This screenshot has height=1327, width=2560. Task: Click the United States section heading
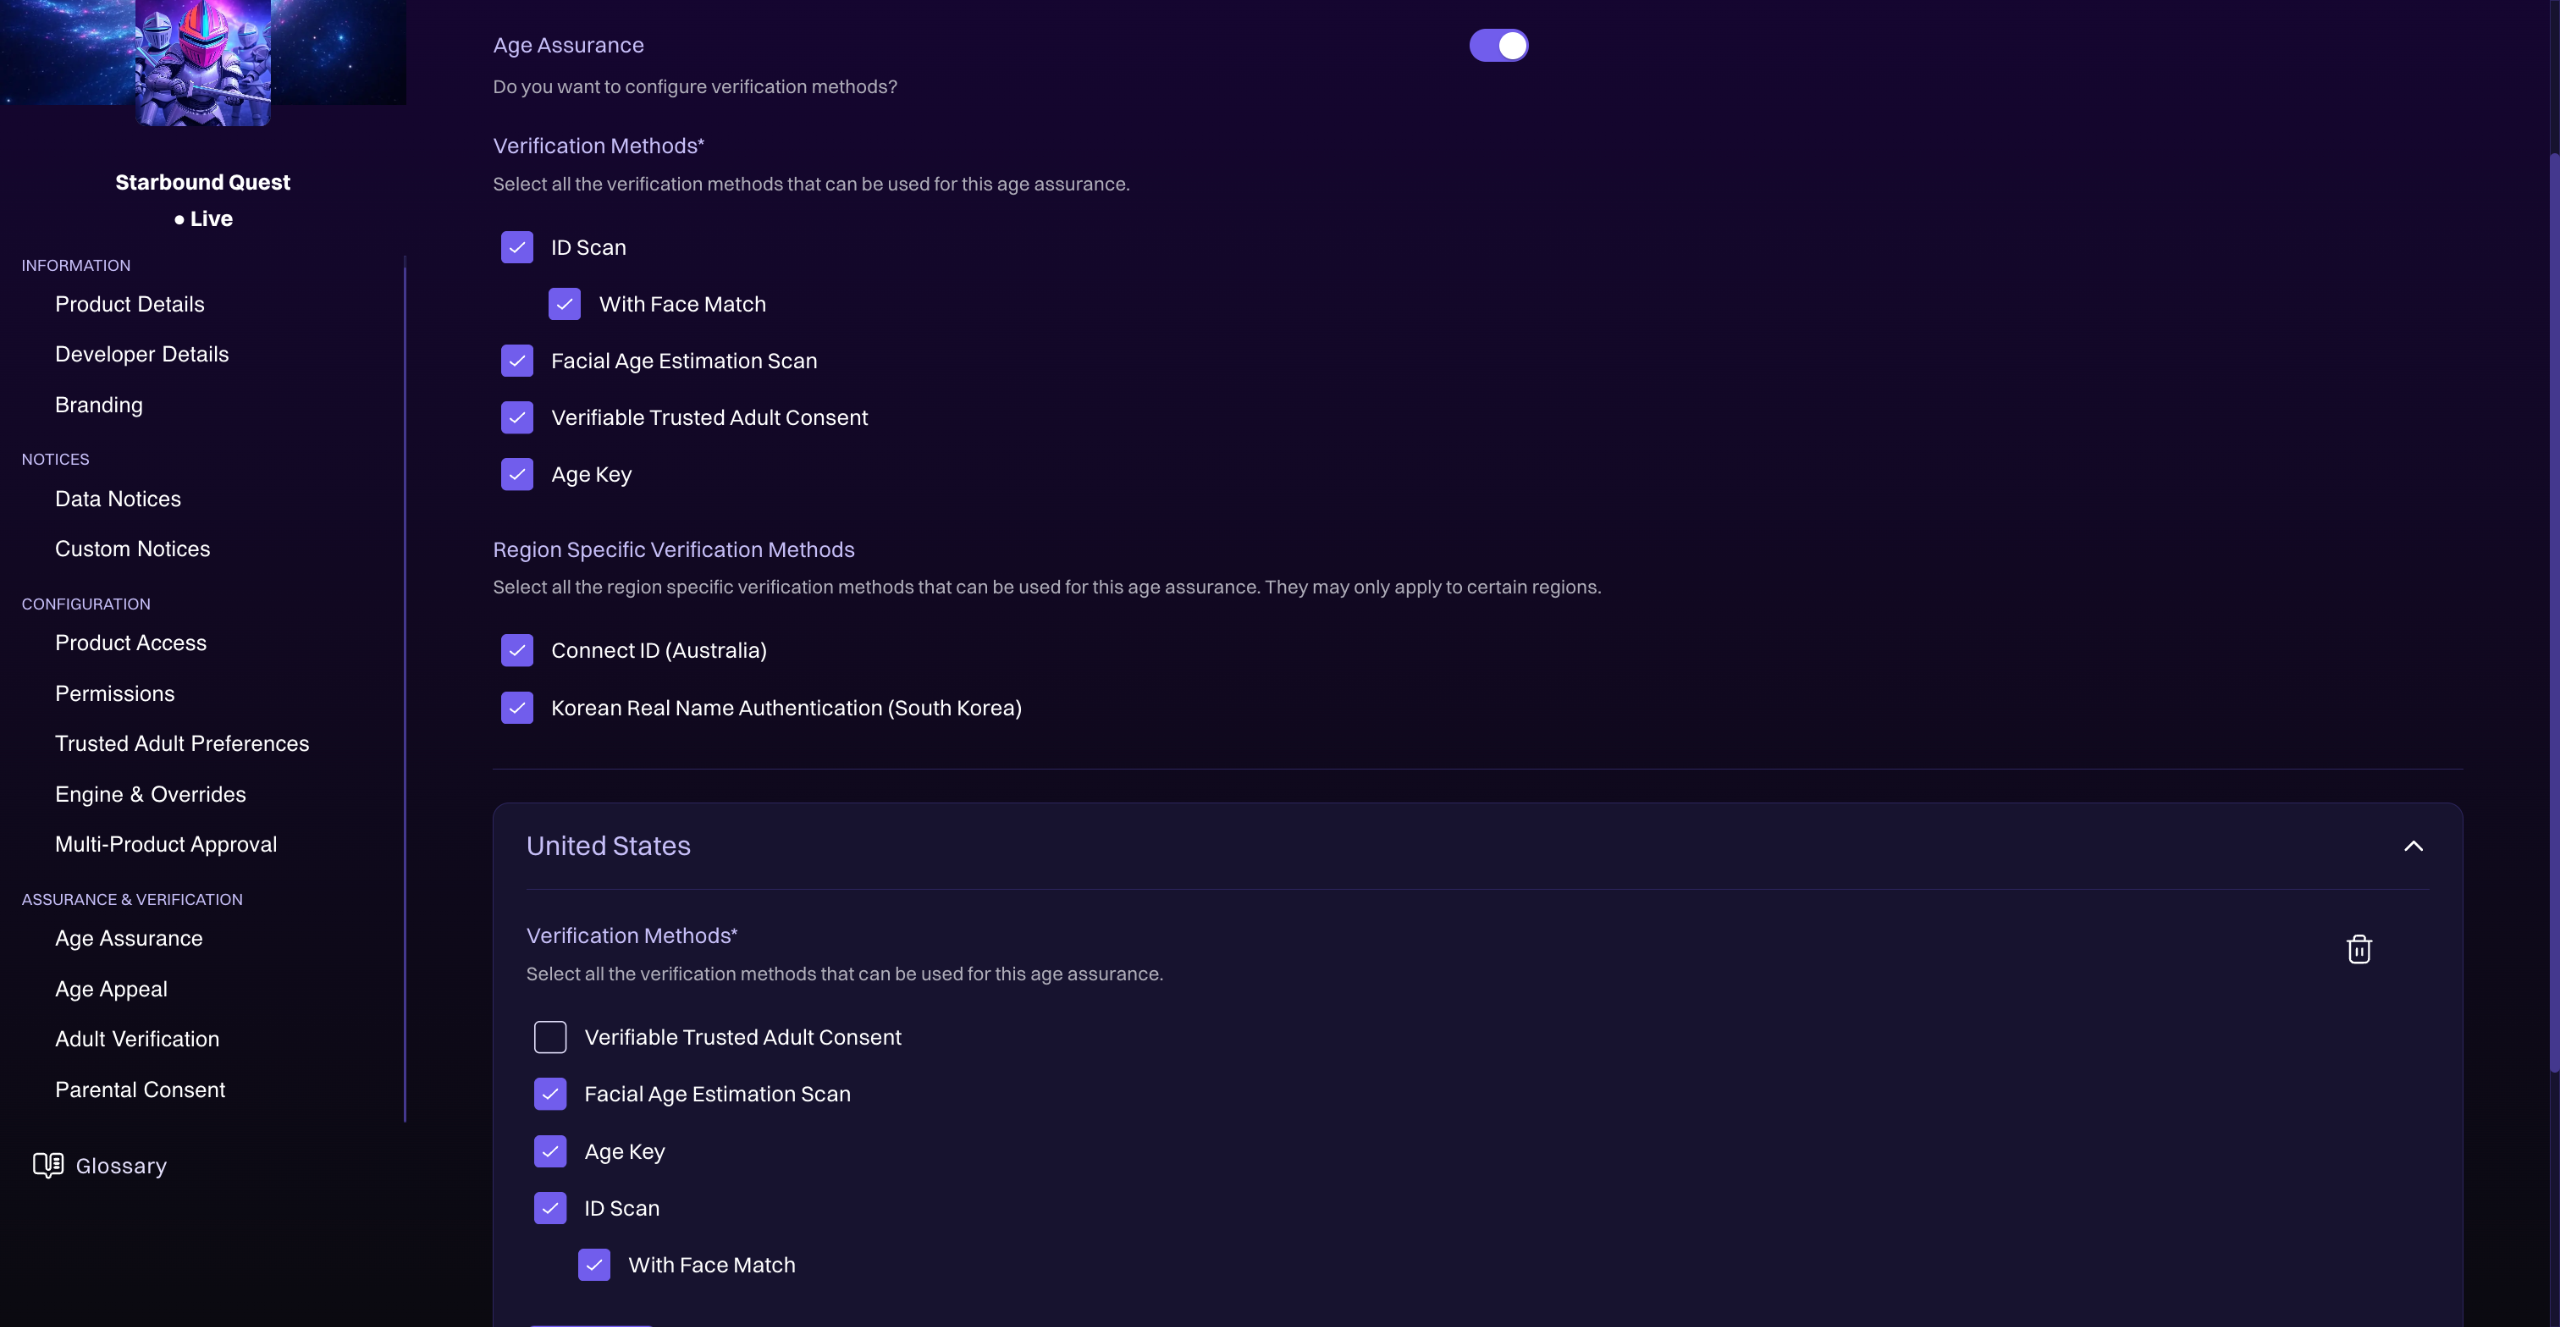tap(608, 846)
